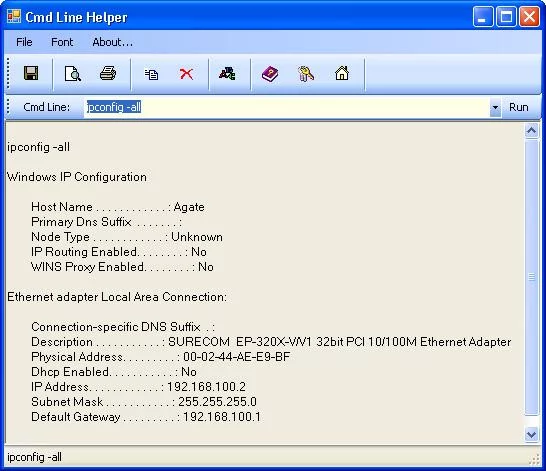Click into the Cmd Line input field
546x471 pixels.
click(x=286, y=107)
